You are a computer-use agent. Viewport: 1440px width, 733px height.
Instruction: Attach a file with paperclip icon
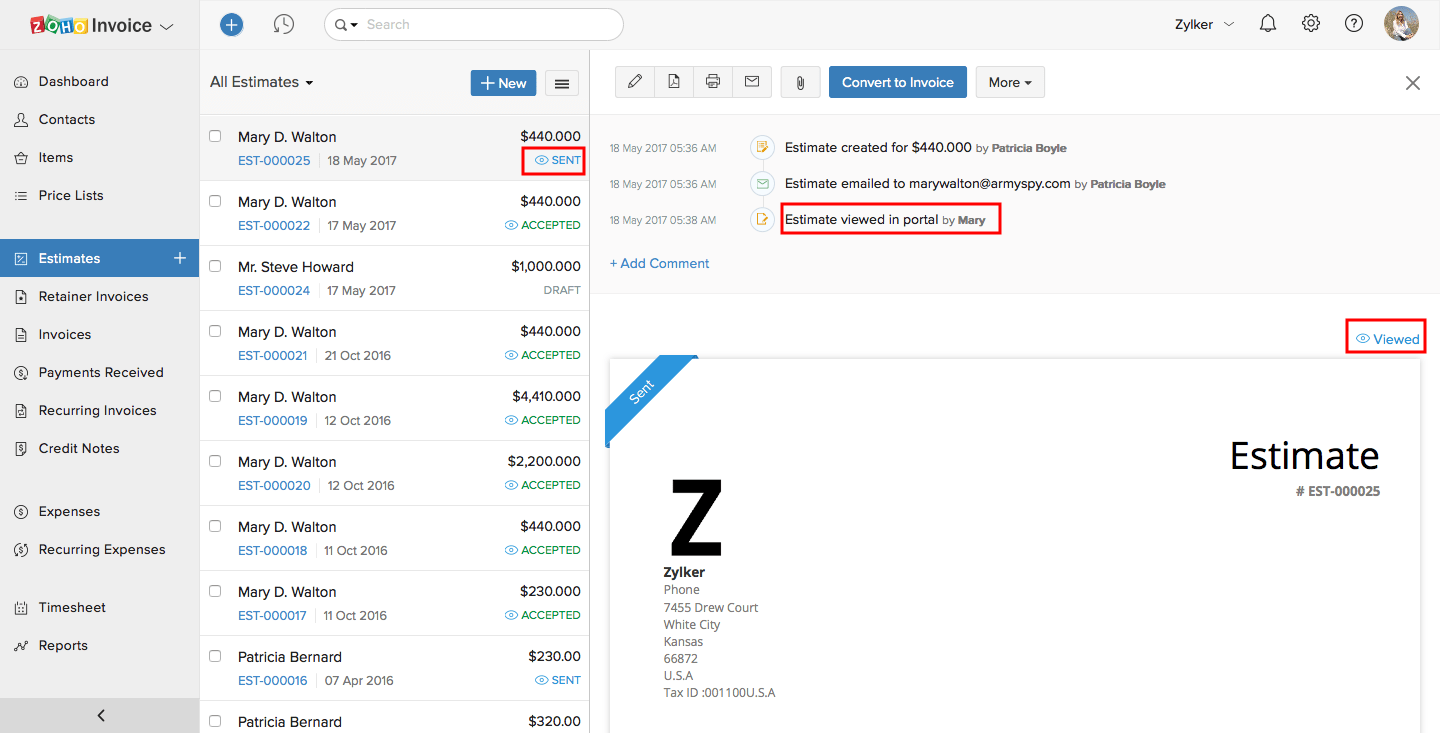coord(800,83)
